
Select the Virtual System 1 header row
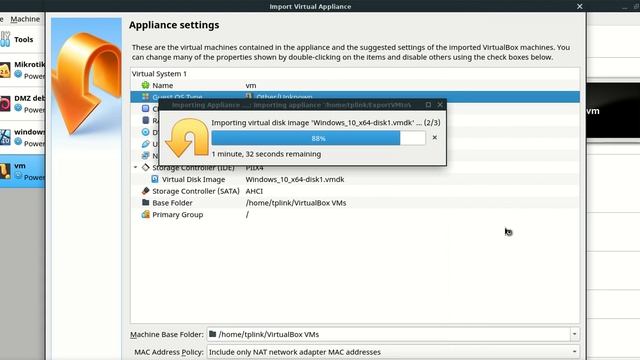coord(355,73)
